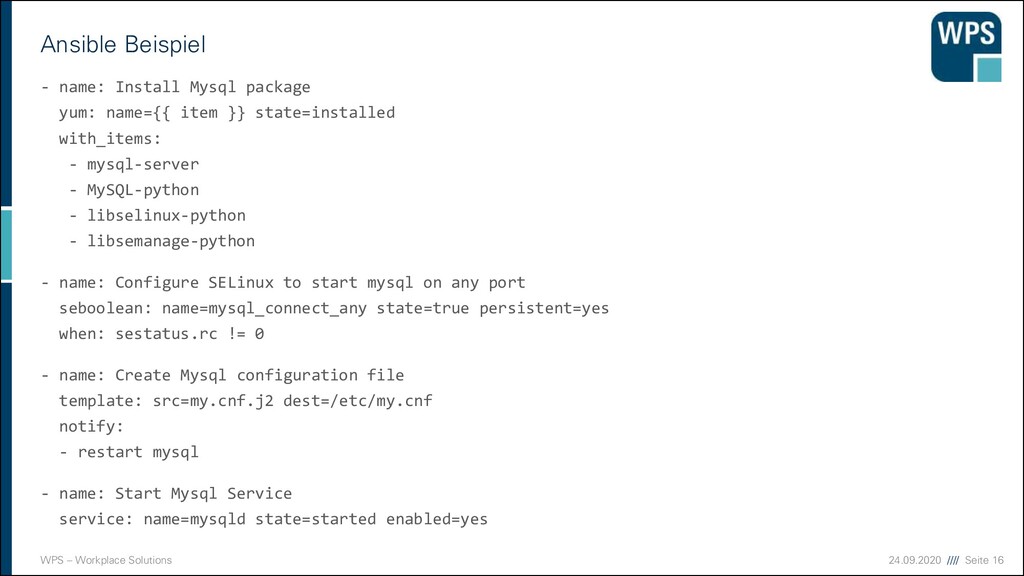This screenshot has width=1024, height=576.
Task: Click the 'Seite 16' page number
Action: click(x=984, y=560)
